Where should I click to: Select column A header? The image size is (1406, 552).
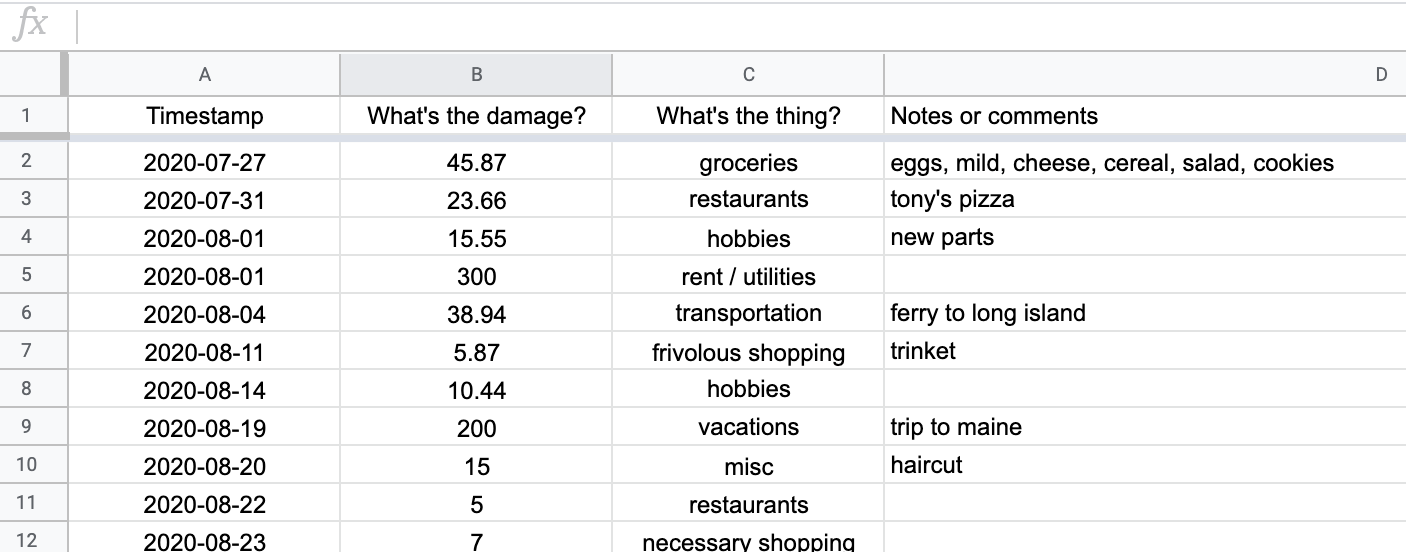tap(204, 74)
